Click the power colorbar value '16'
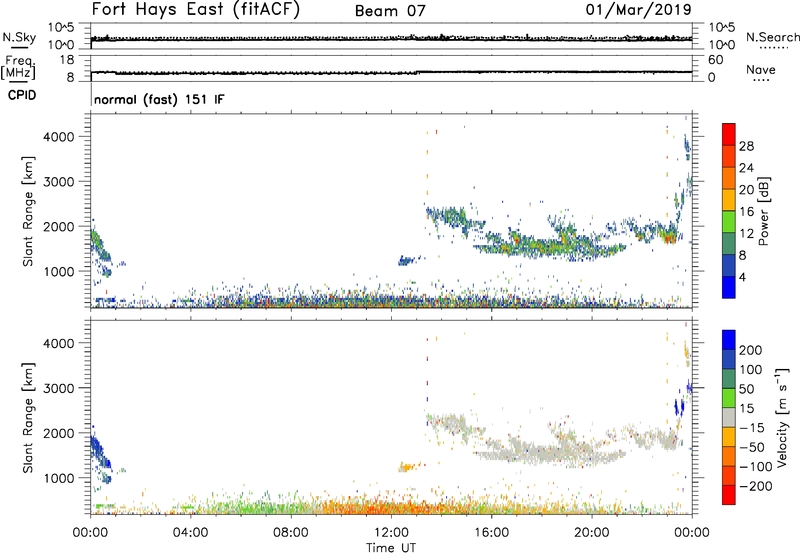Image resolution: width=800 pixels, height=554 pixels. point(746,212)
